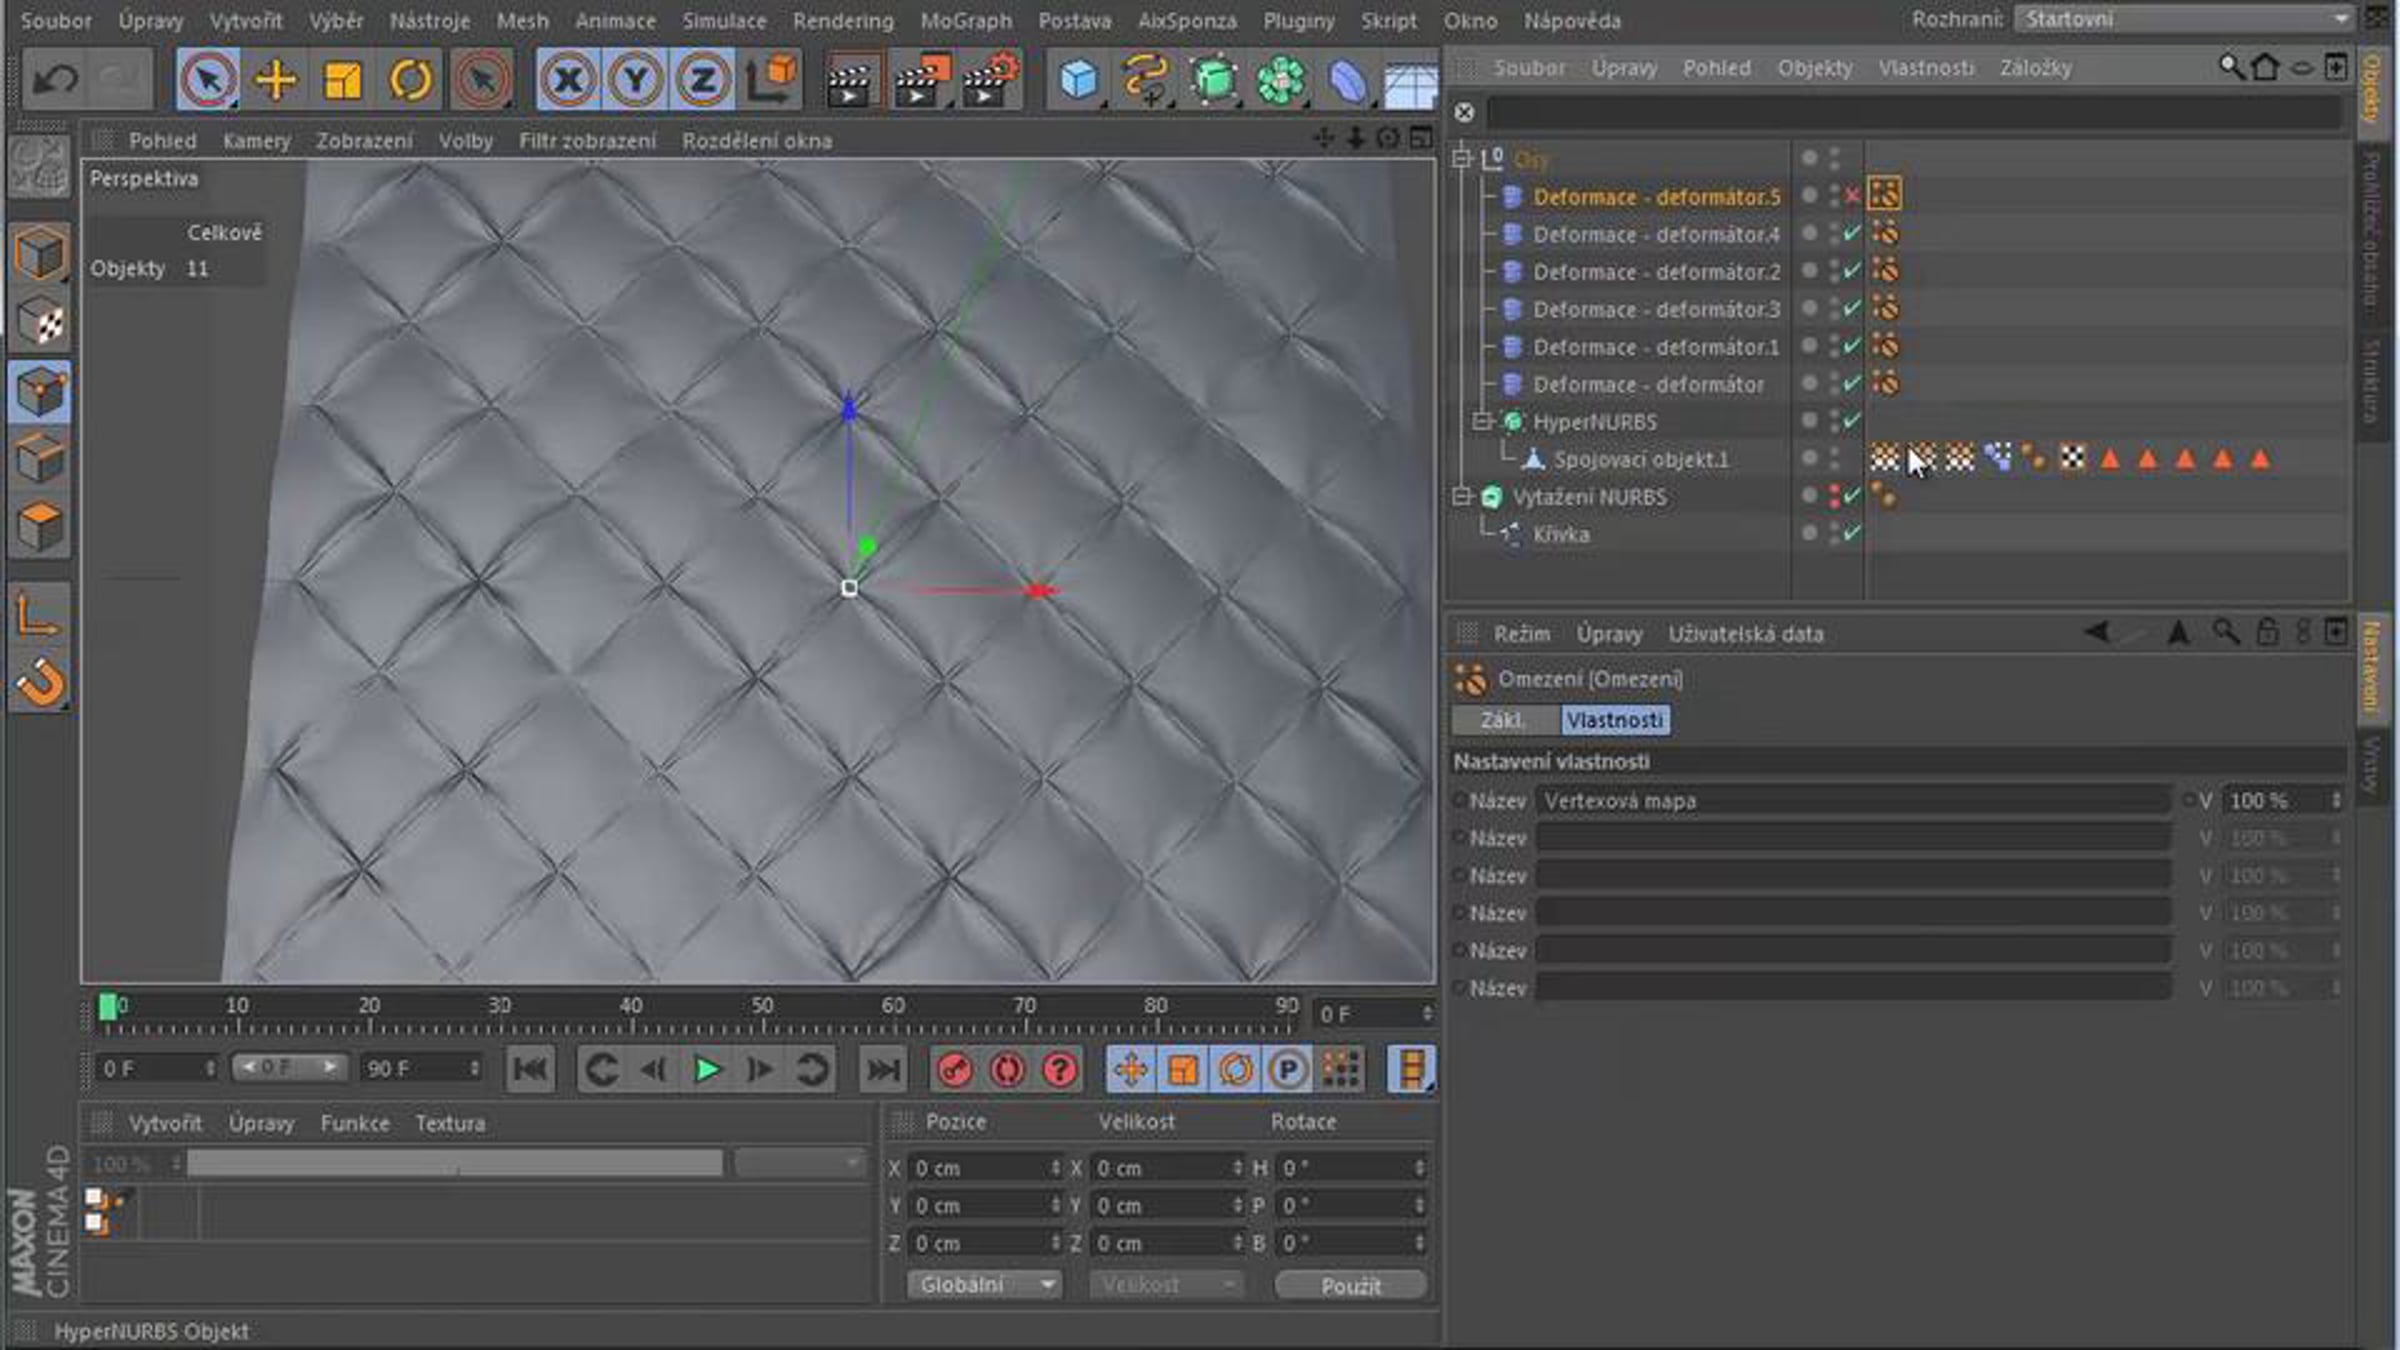Viewport: 2400px width, 1350px height.
Task: Click the timeline playhead at frame 0
Action: tap(107, 1007)
